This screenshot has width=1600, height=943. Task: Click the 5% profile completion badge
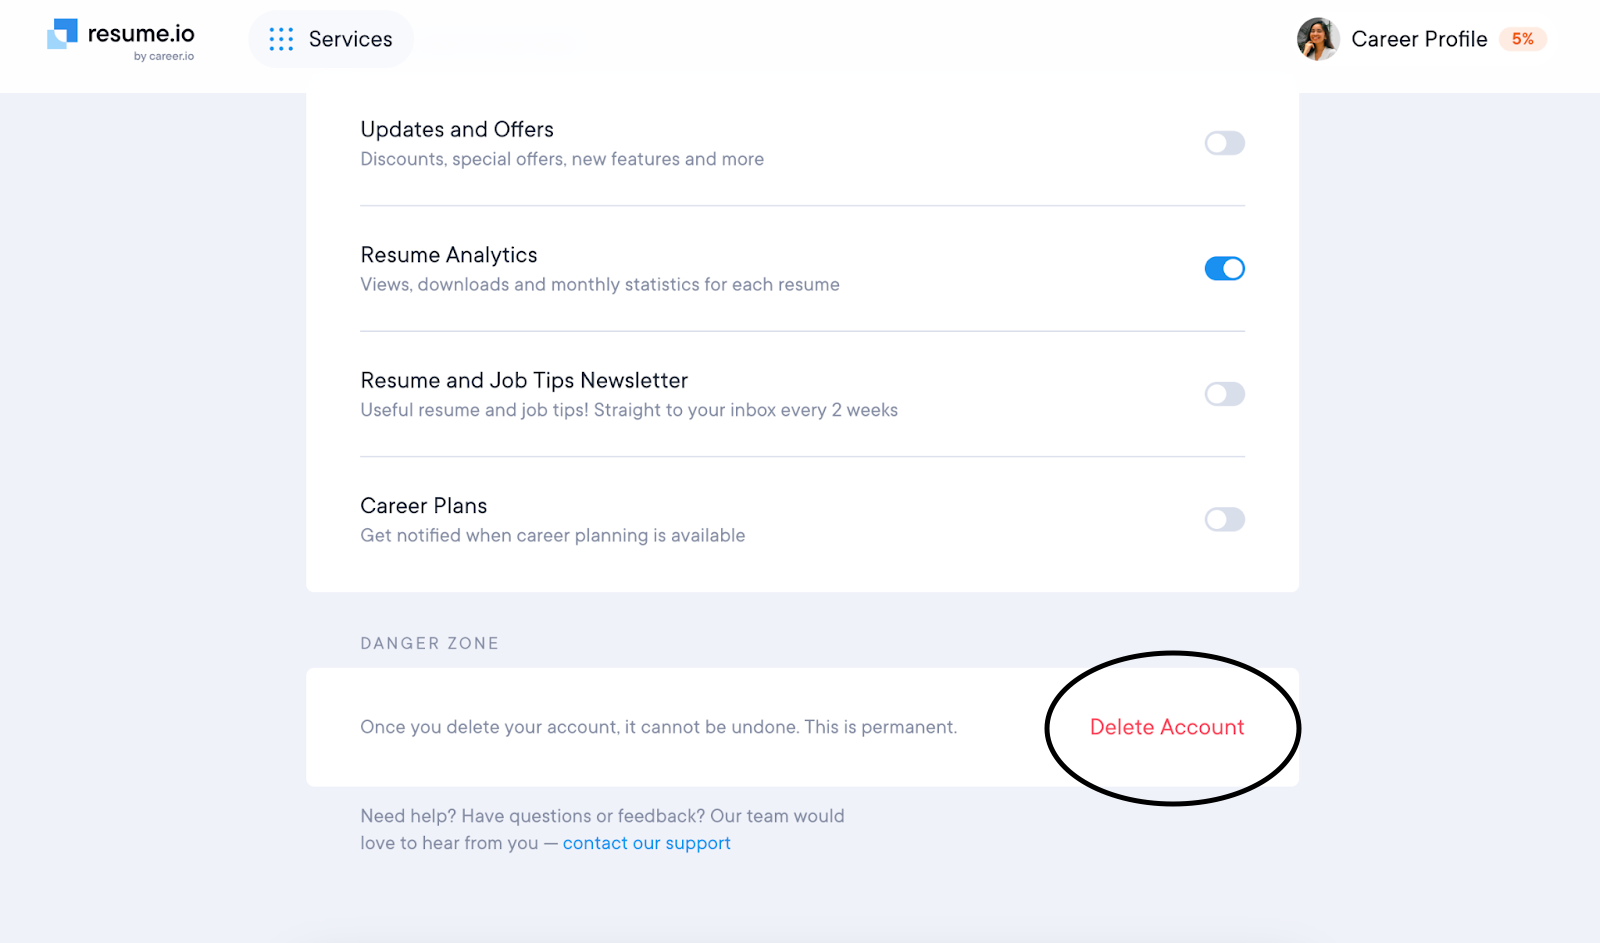[x=1522, y=39]
